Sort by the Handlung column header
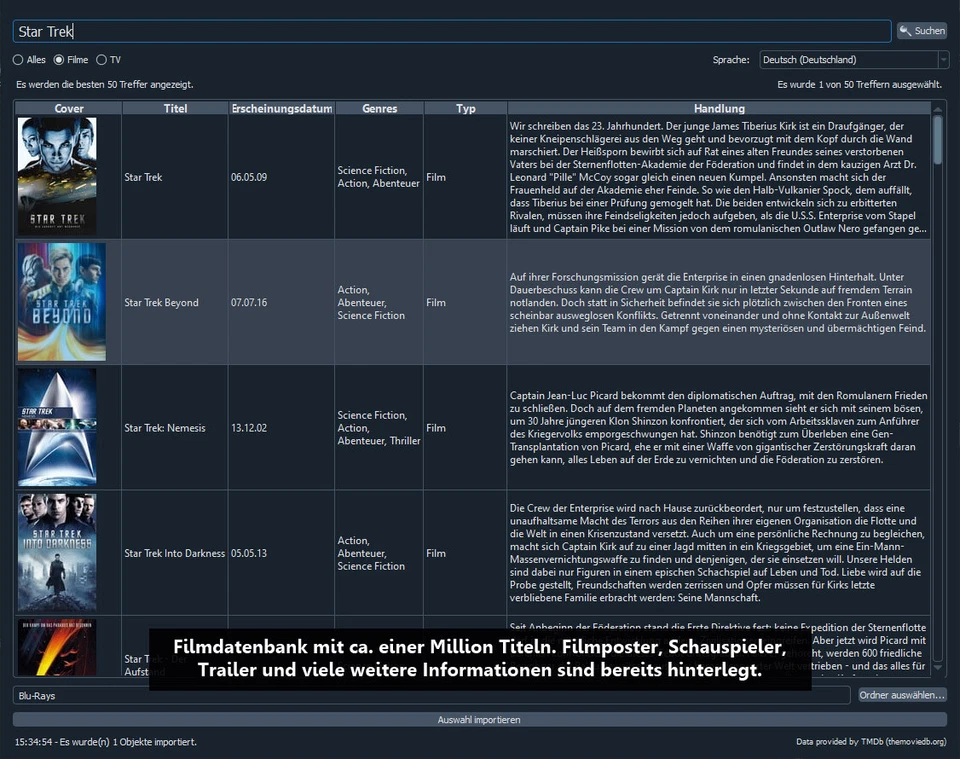The image size is (960, 759). pyautogui.click(x=719, y=108)
